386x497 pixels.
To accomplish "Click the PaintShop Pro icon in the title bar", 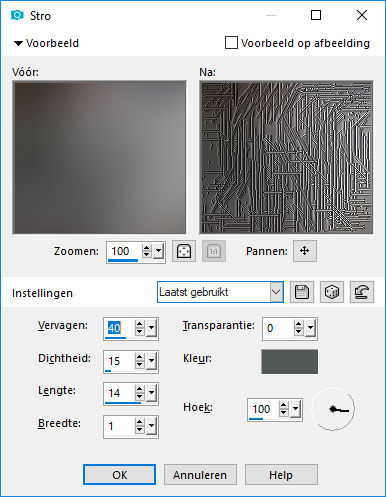I will coord(17,15).
